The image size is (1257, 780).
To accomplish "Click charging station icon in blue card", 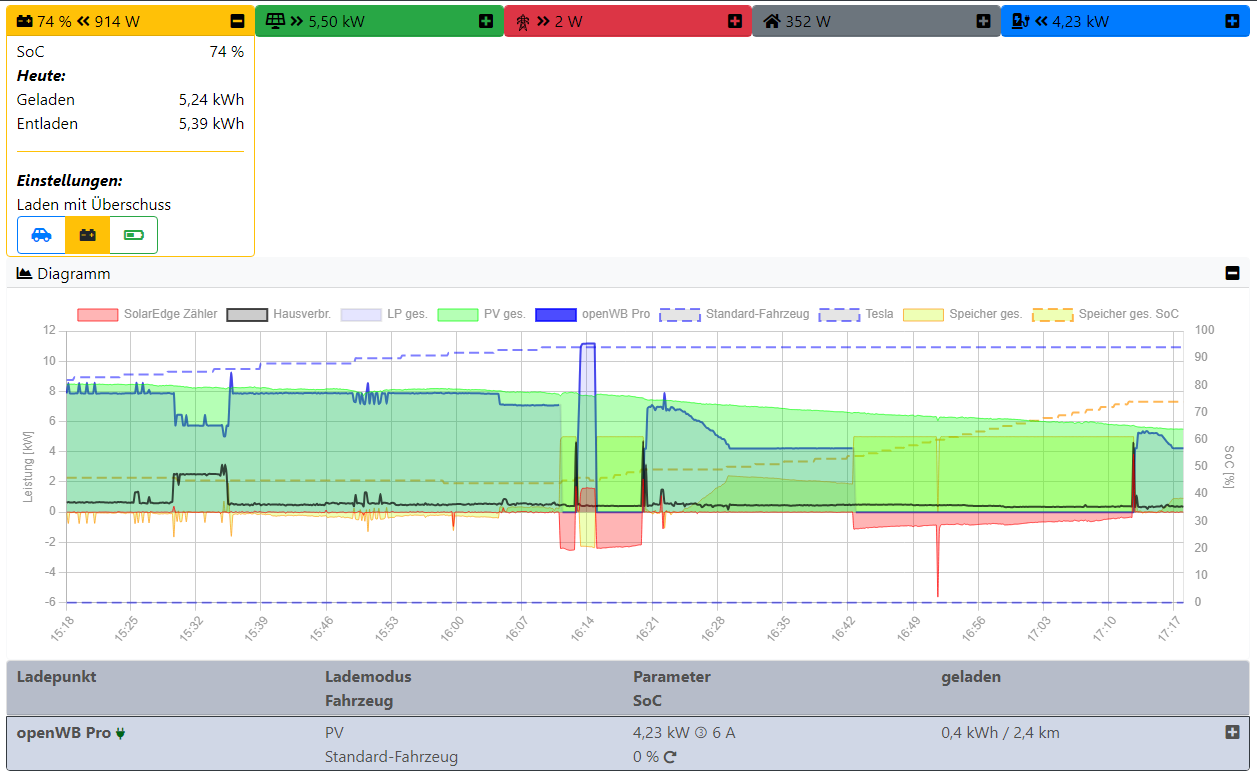I will [1020, 21].
